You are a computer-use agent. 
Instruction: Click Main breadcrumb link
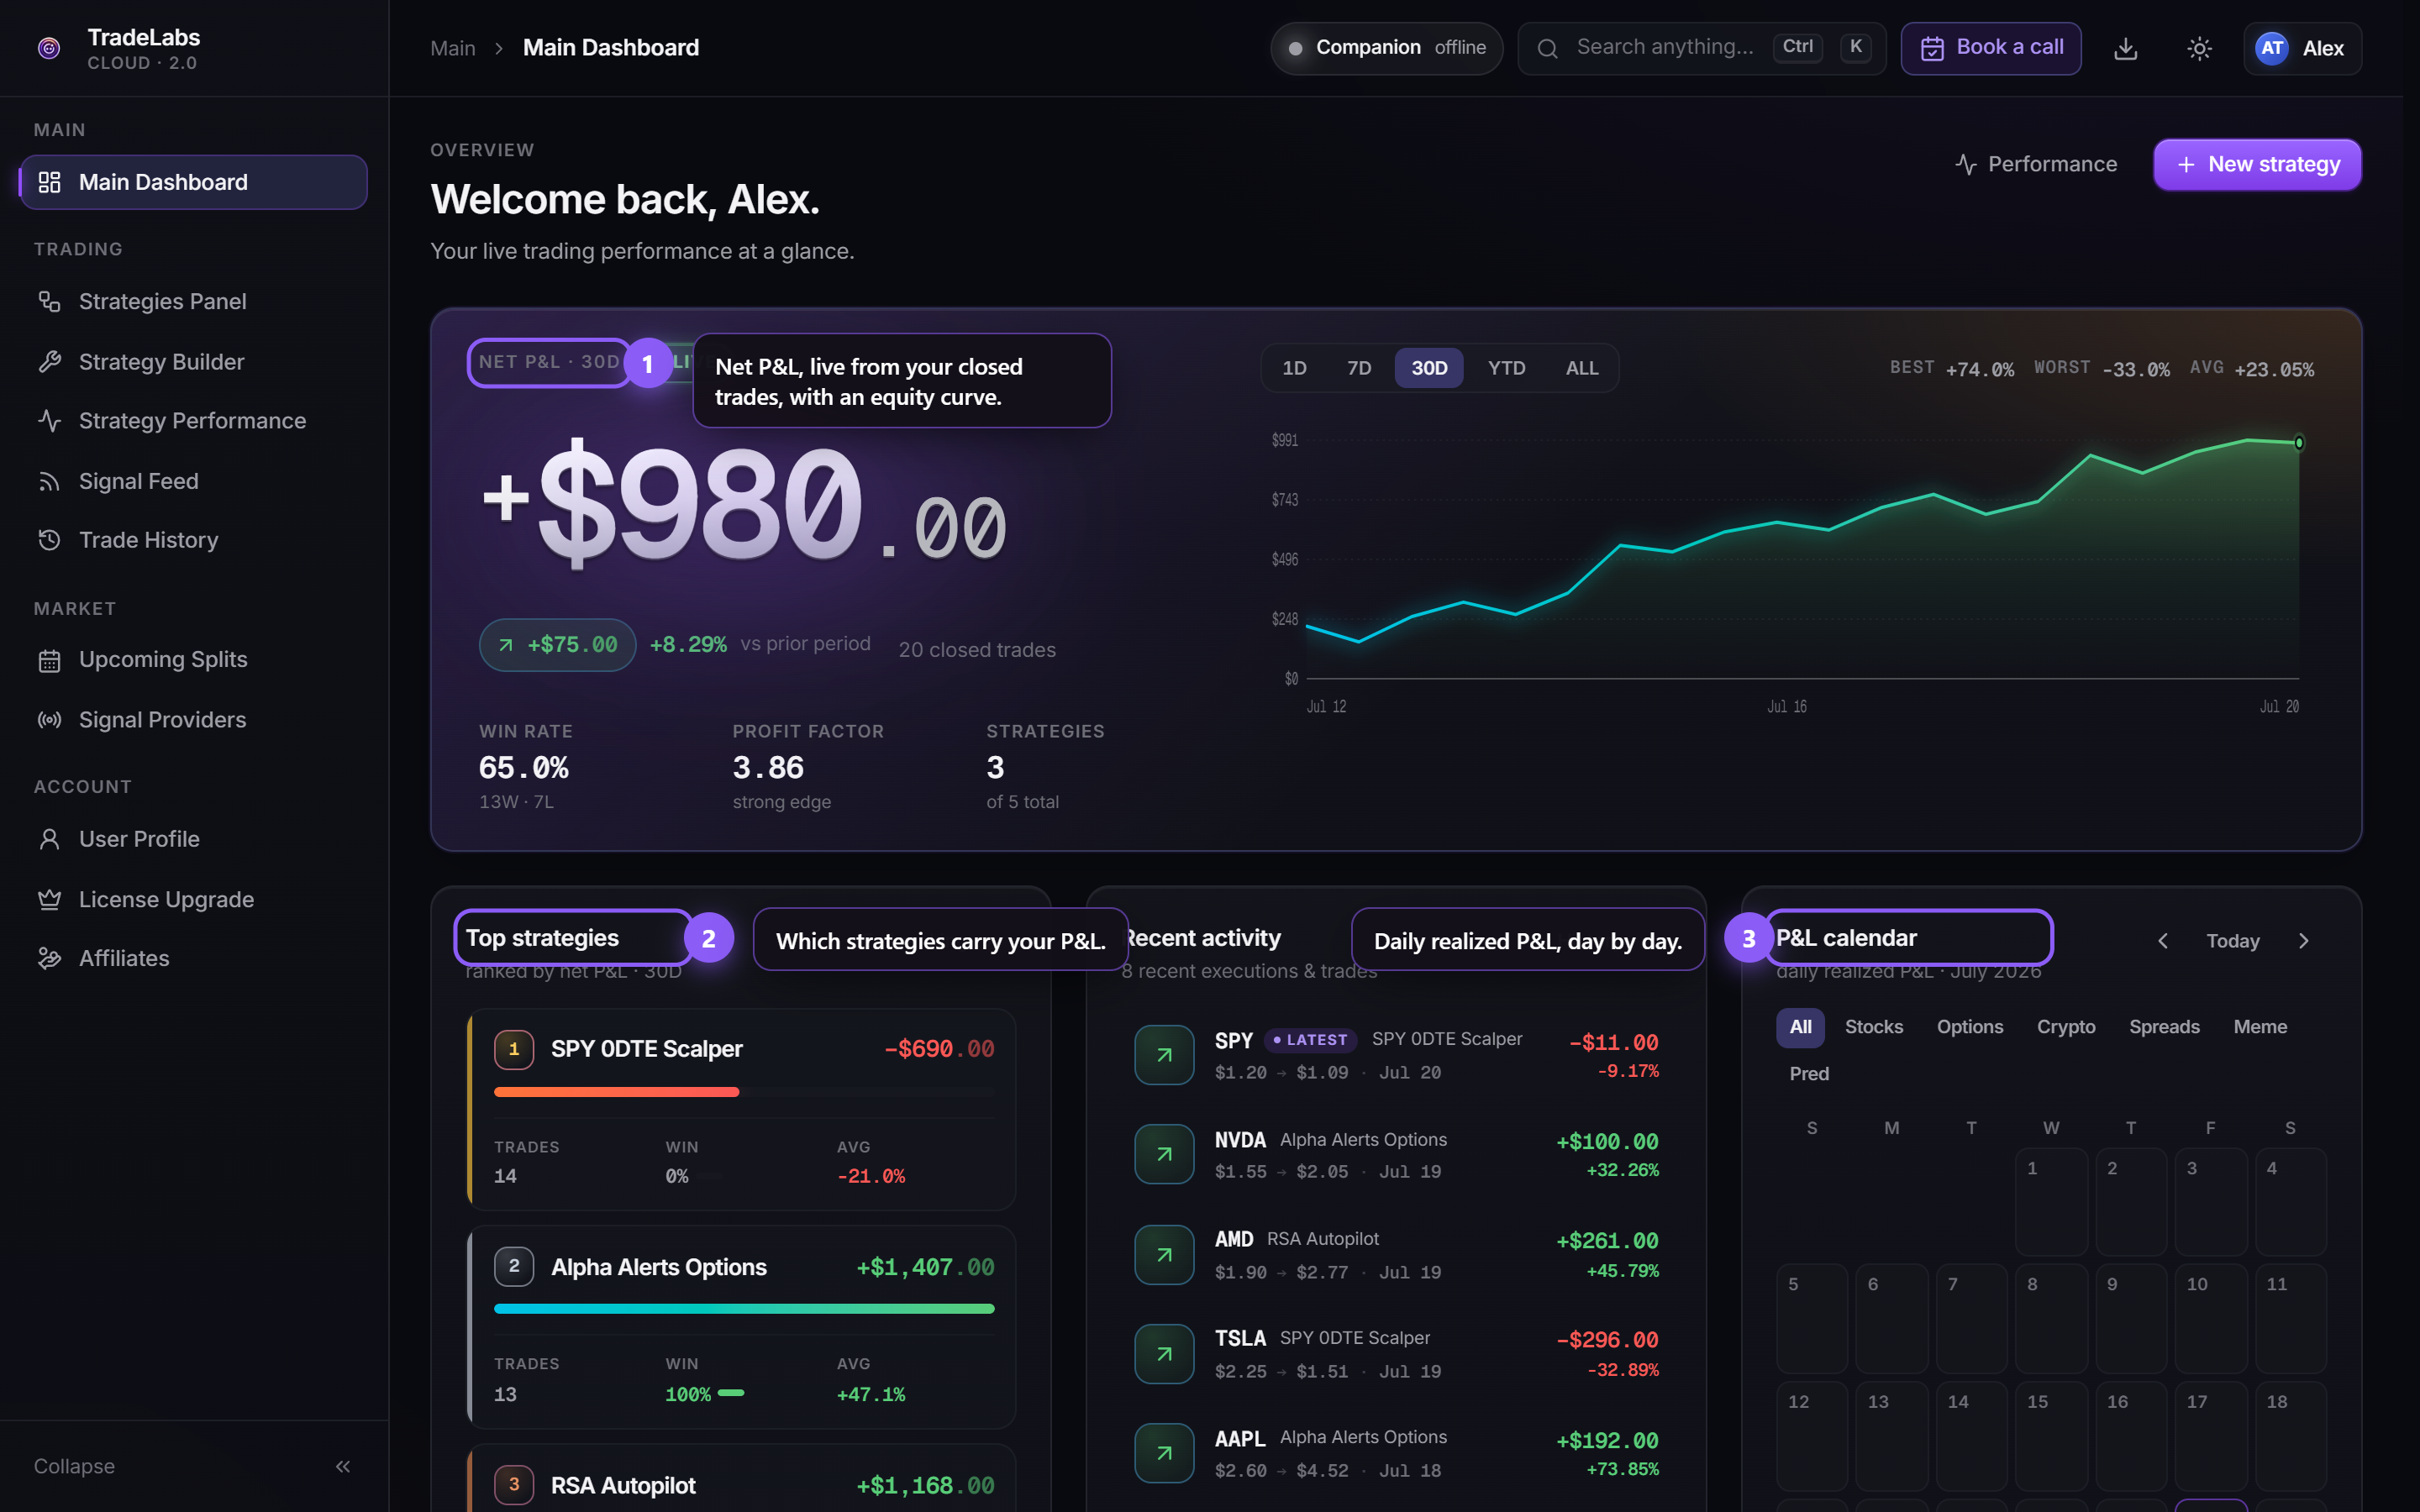(452, 48)
